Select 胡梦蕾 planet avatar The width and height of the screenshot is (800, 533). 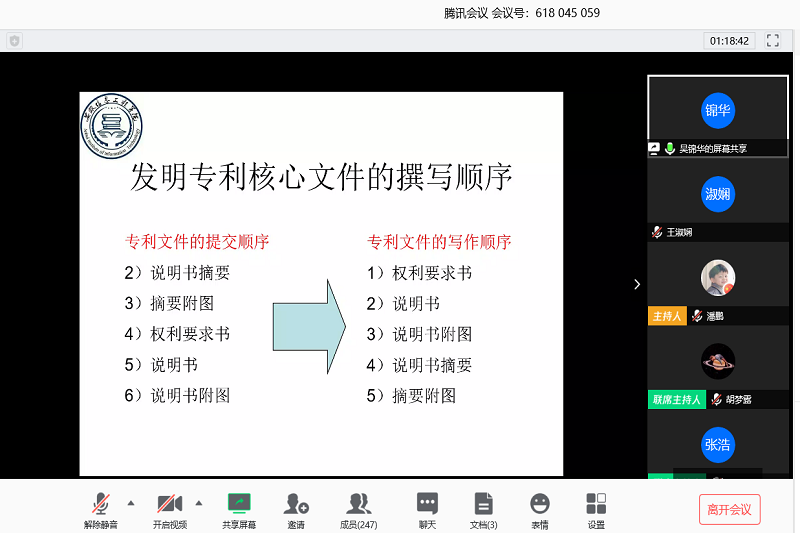(x=718, y=362)
